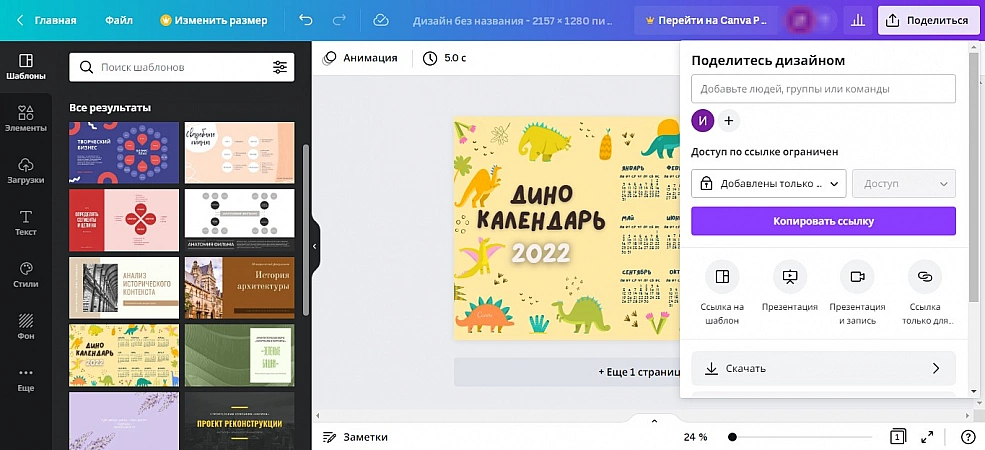Go back to Главная home
The height and width of the screenshot is (450, 985).
(x=47, y=20)
